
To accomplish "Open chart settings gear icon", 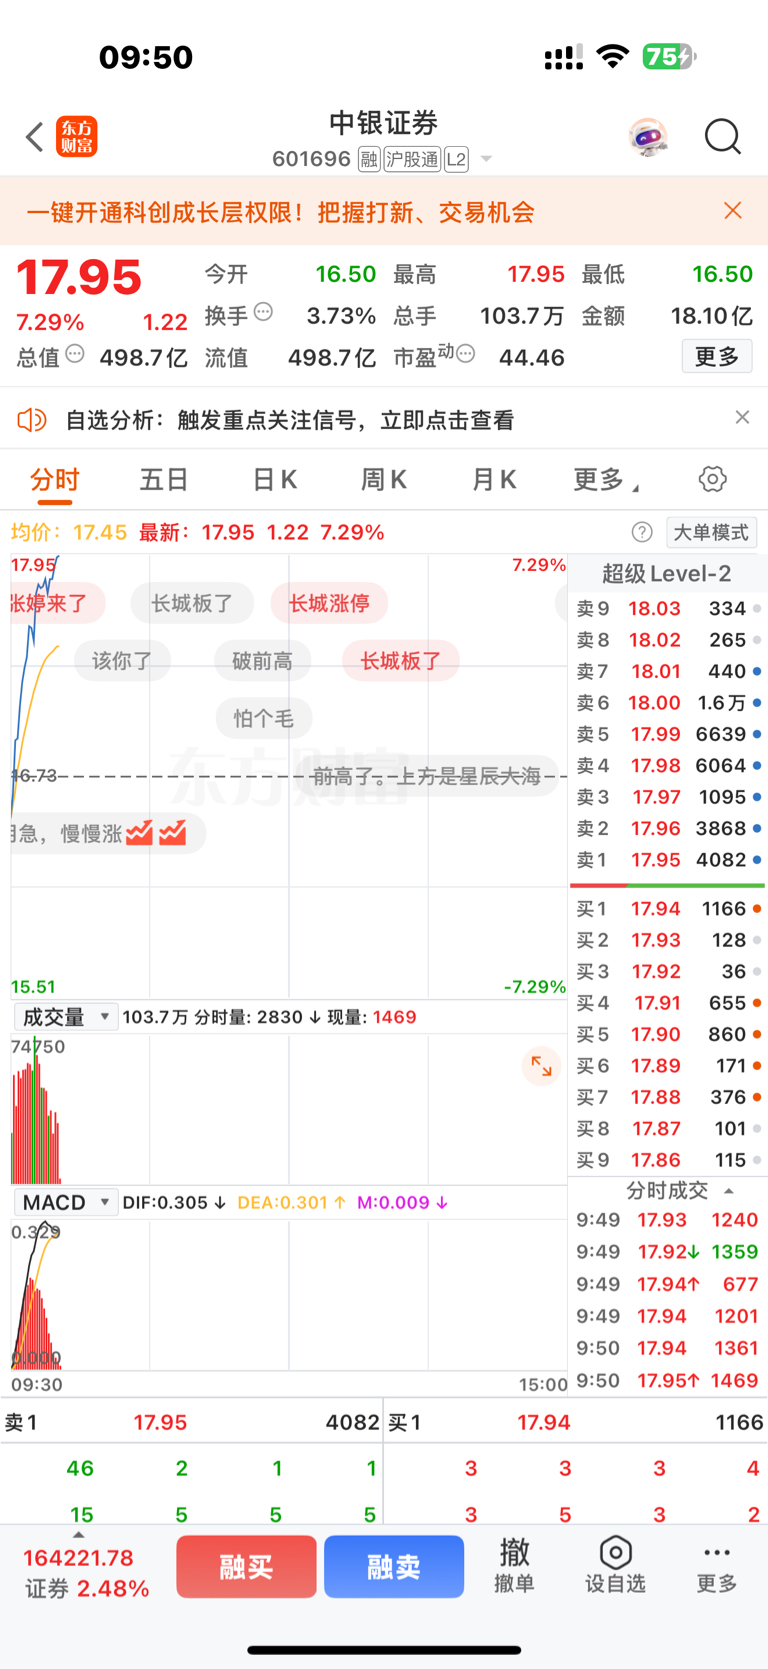I will [x=713, y=479].
